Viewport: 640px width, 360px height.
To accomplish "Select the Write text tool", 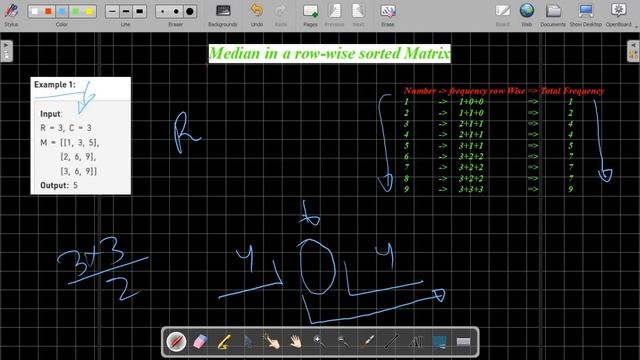I will [415, 342].
